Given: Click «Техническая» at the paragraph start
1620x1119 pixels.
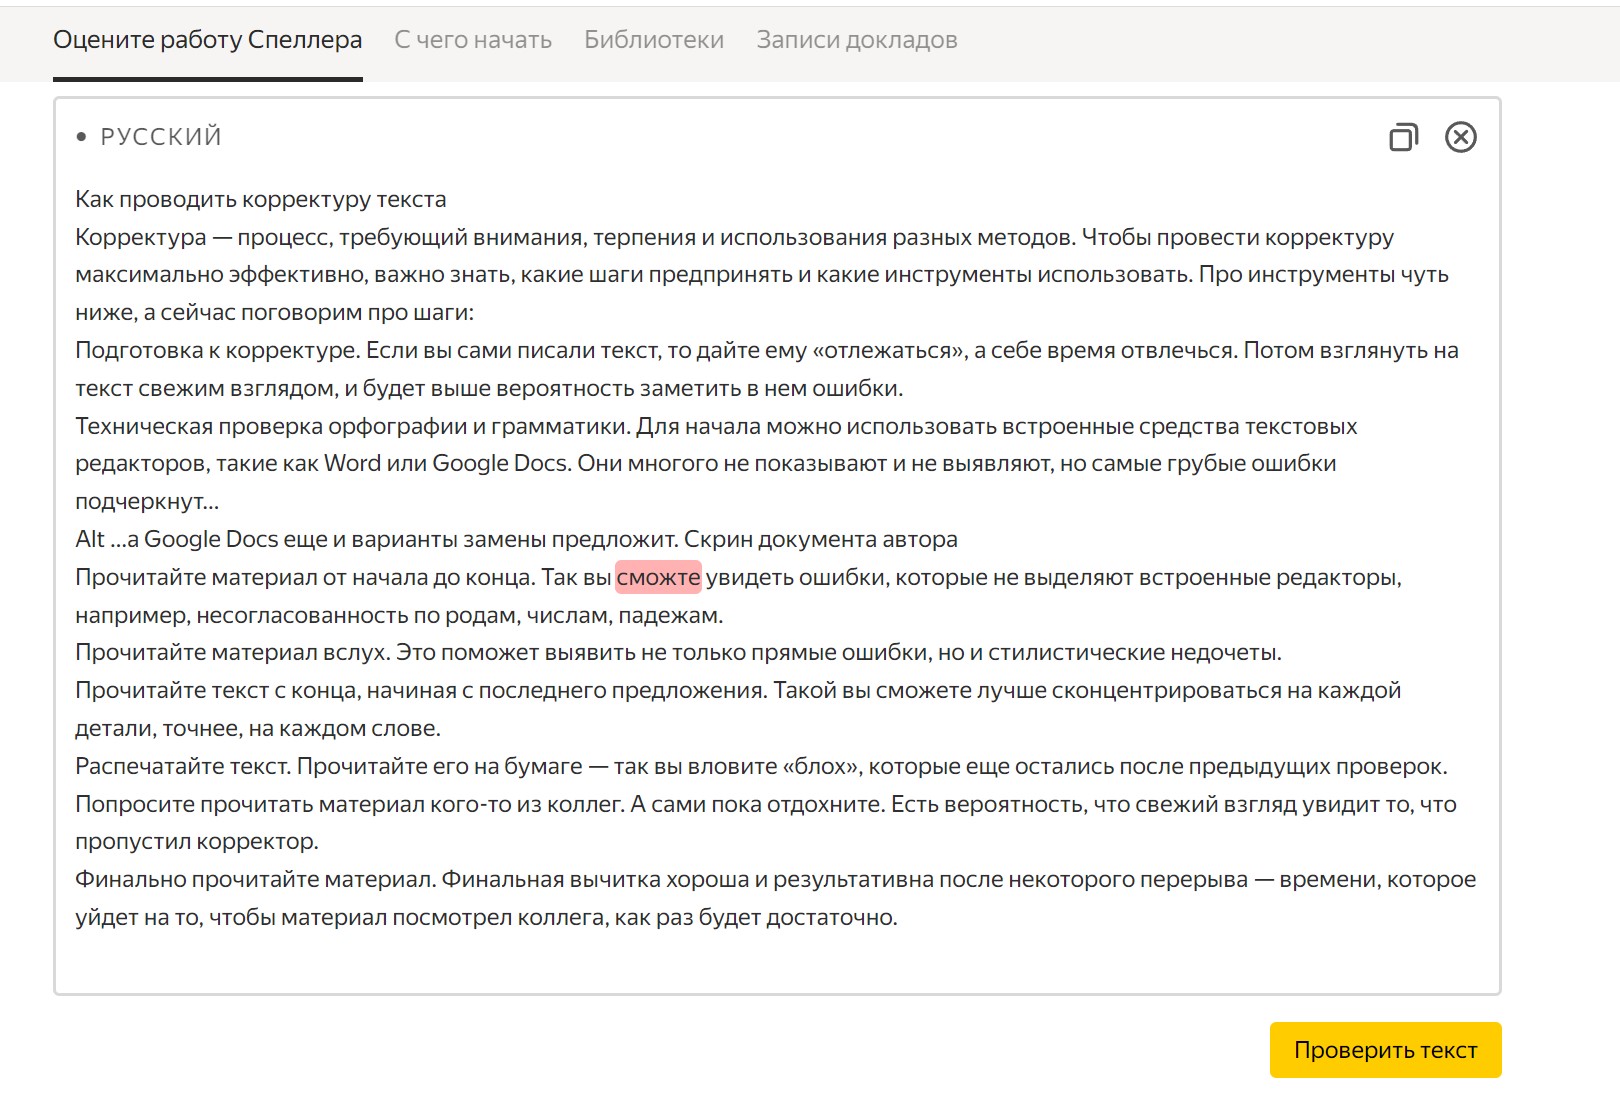Looking at the screenshot, I should click(x=143, y=427).
